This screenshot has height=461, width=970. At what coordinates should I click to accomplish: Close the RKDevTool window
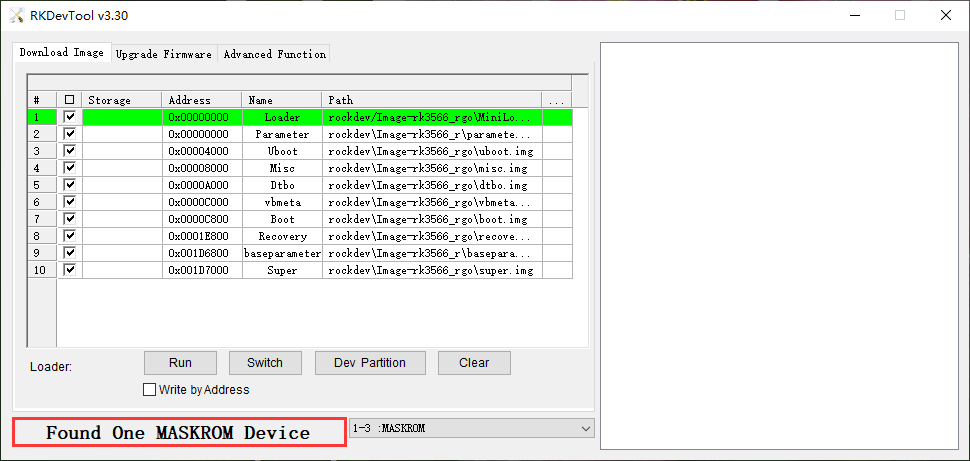[946, 15]
